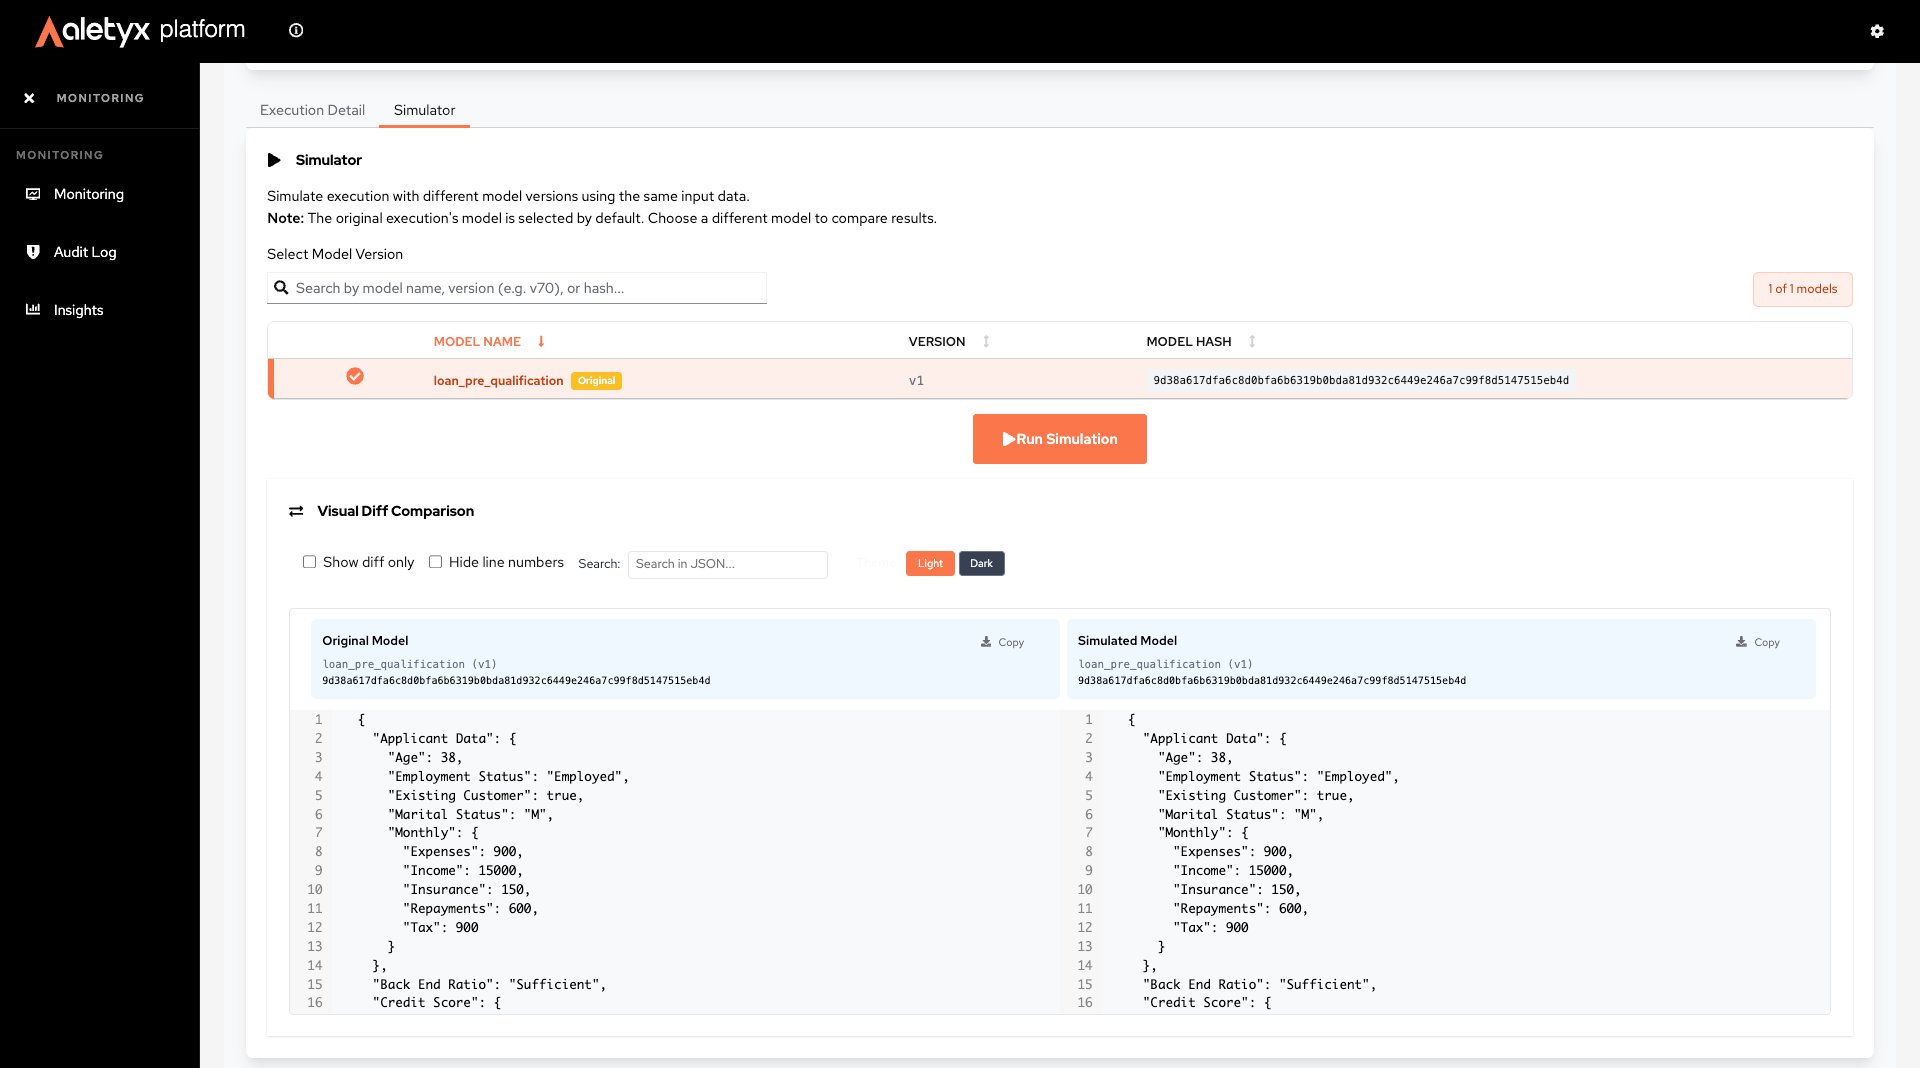Click the Select Model Version label
The image size is (1920, 1068).
(x=335, y=254)
